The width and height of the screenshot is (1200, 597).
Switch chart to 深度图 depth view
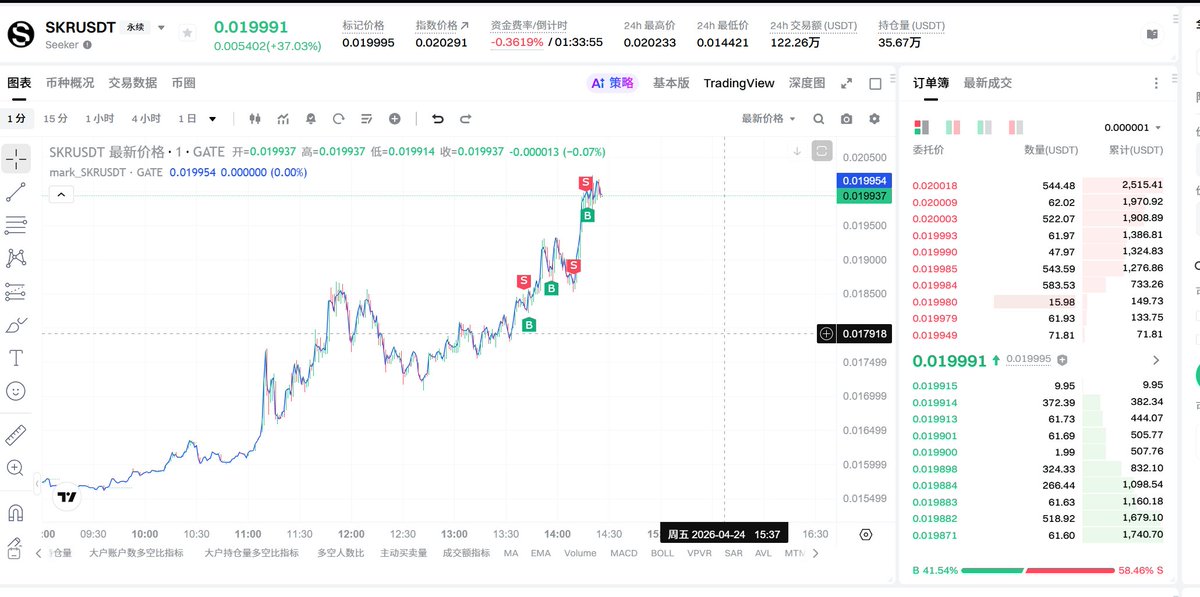tap(807, 83)
